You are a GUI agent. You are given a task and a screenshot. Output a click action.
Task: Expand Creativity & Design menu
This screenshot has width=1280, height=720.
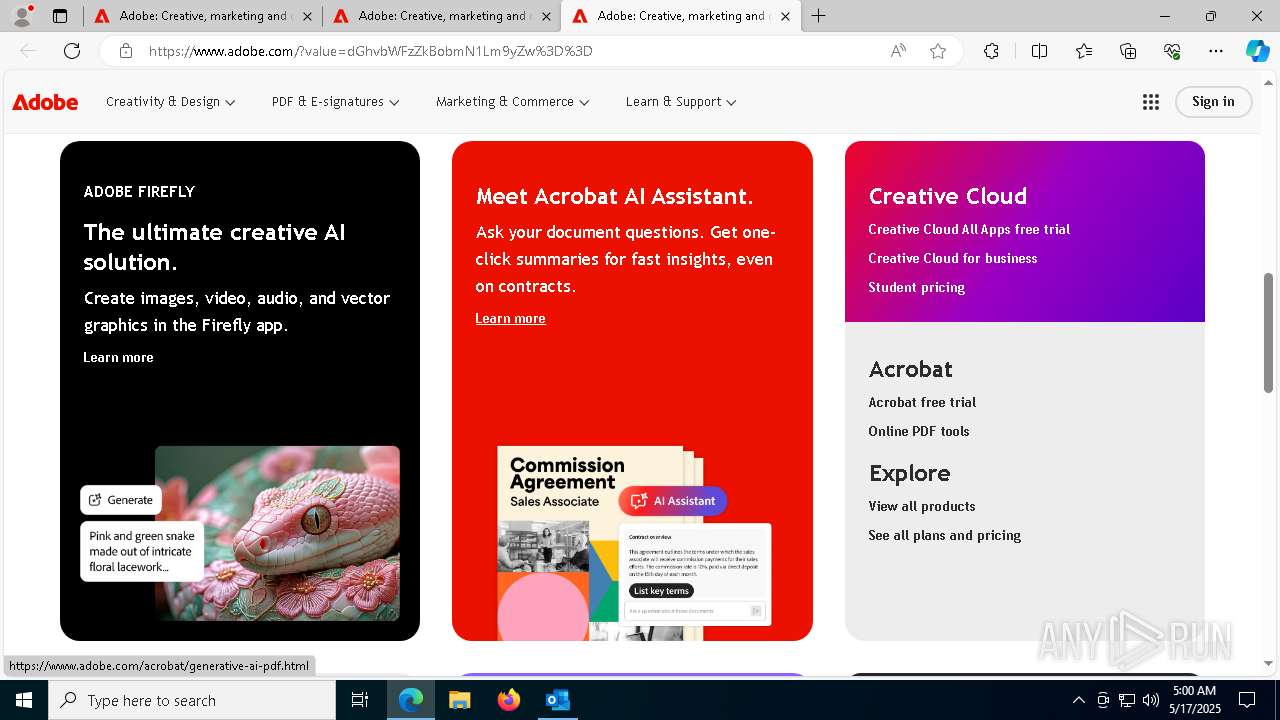point(170,102)
